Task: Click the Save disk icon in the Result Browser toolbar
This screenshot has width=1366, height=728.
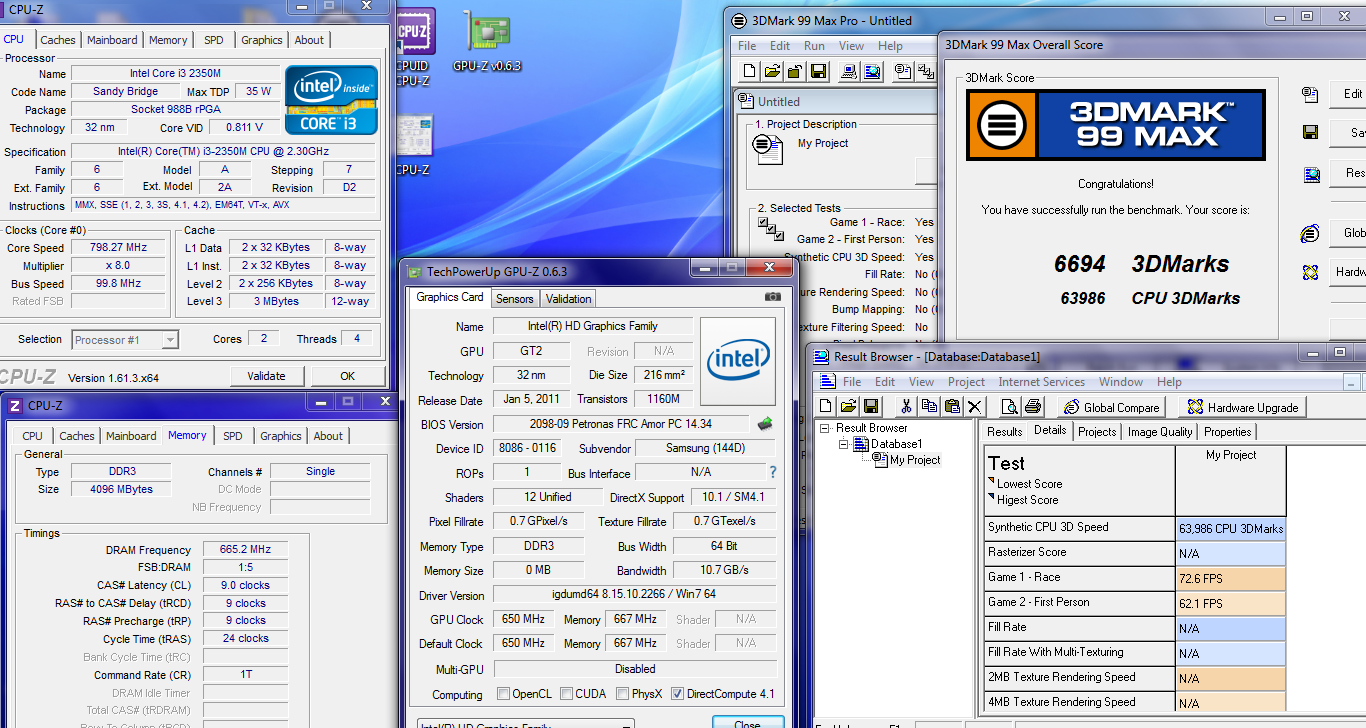Action: pos(871,406)
